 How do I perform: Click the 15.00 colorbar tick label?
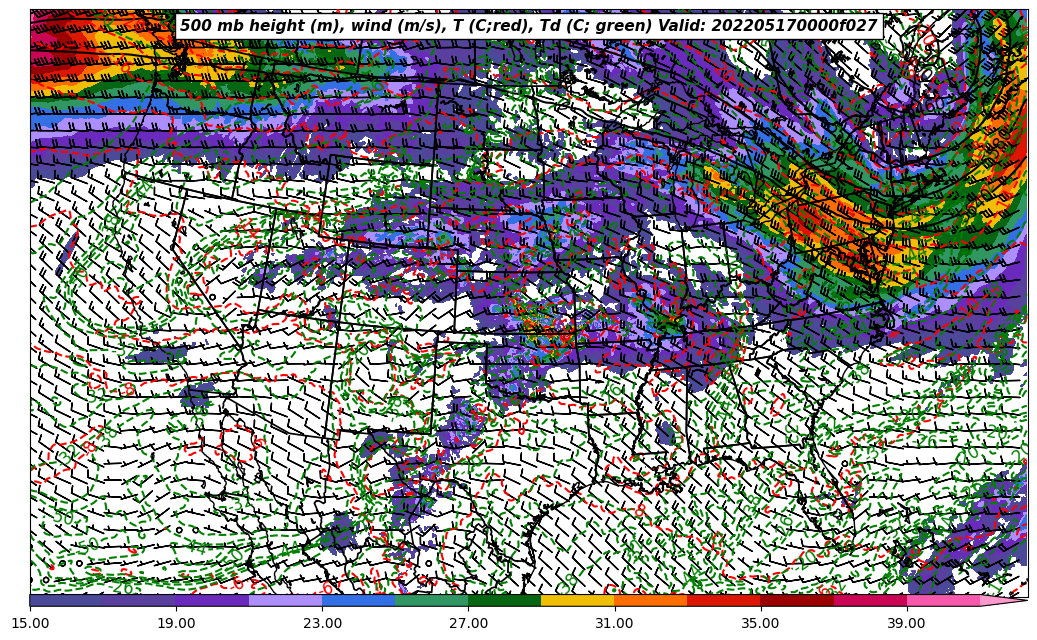[30, 623]
